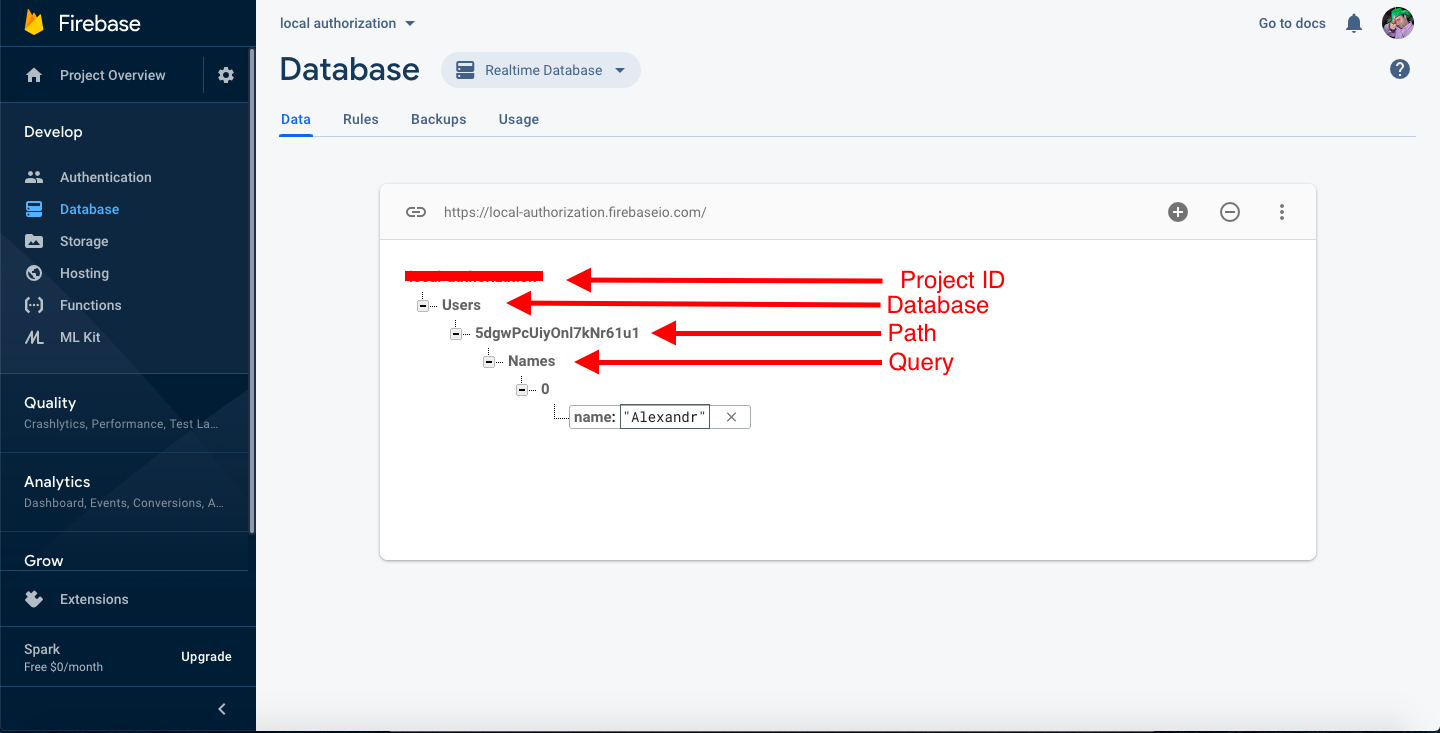1440x733 pixels.
Task: Open Extensions in the sidebar
Action: coord(94,599)
